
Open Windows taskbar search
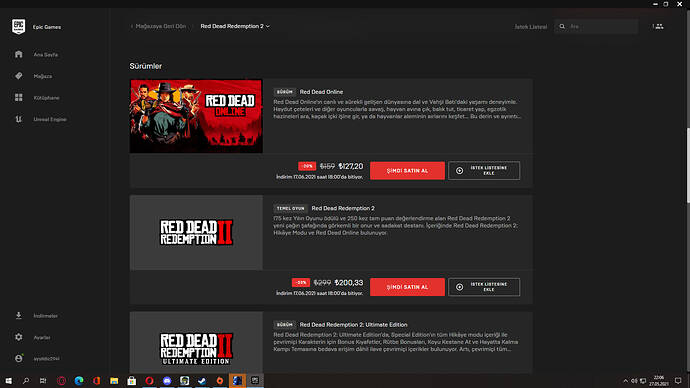coord(26,381)
